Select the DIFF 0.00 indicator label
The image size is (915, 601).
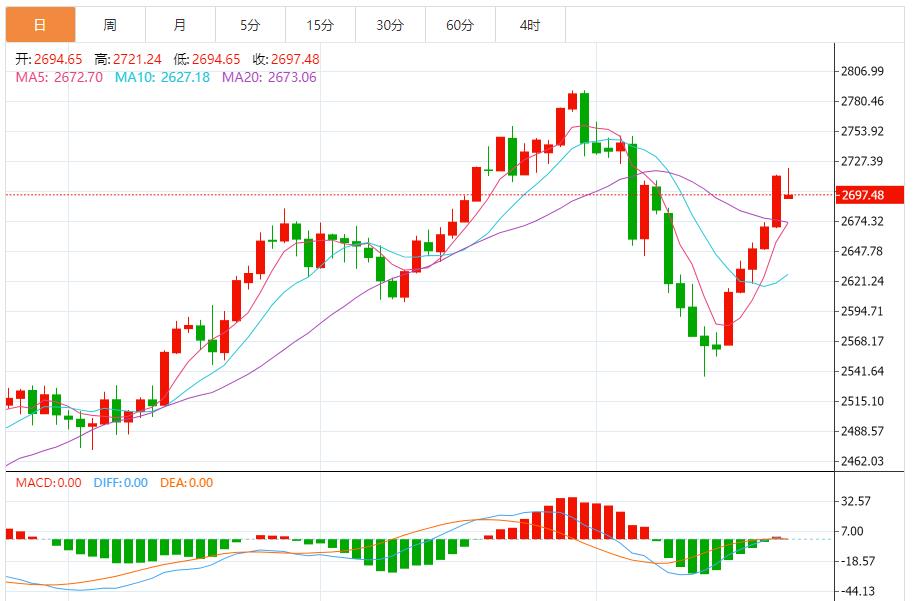pos(120,483)
